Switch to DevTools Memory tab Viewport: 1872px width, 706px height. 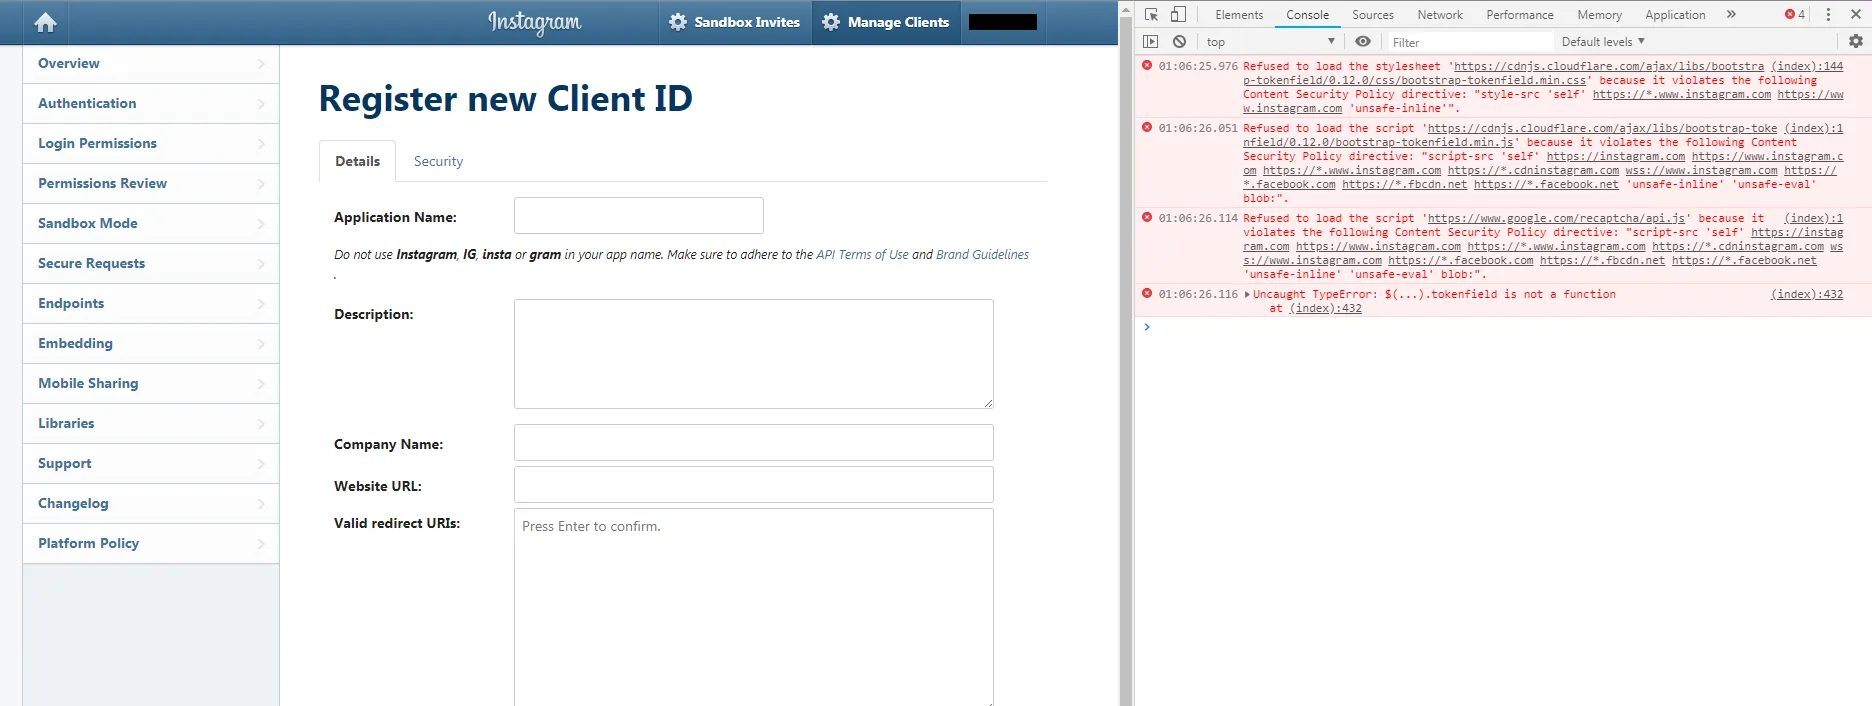click(1599, 14)
